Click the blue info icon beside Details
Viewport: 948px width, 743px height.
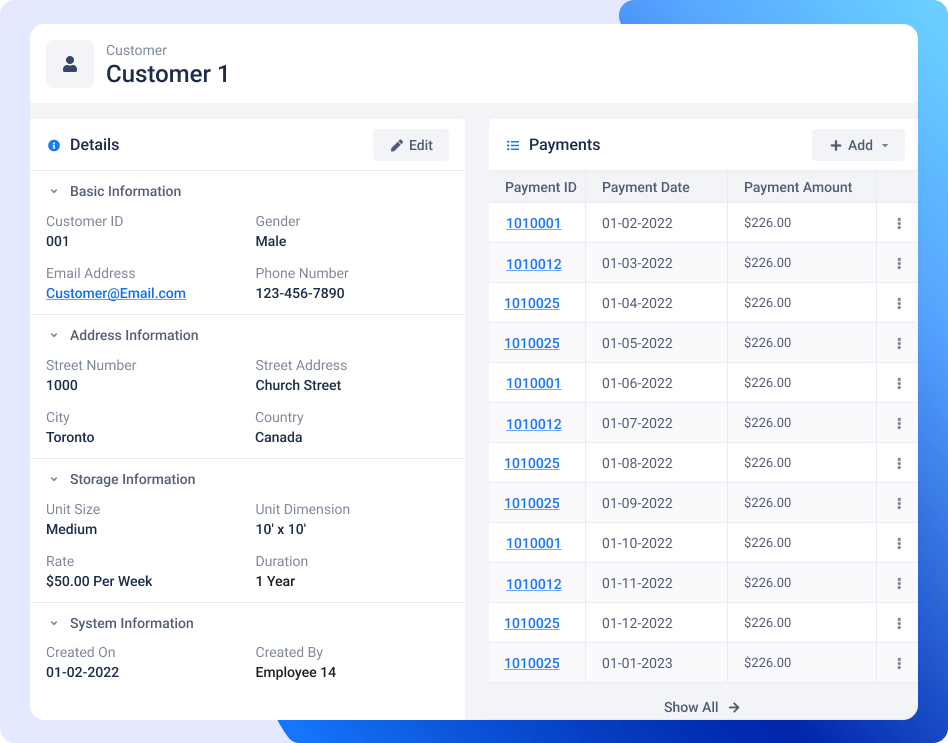tap(53, 145)
